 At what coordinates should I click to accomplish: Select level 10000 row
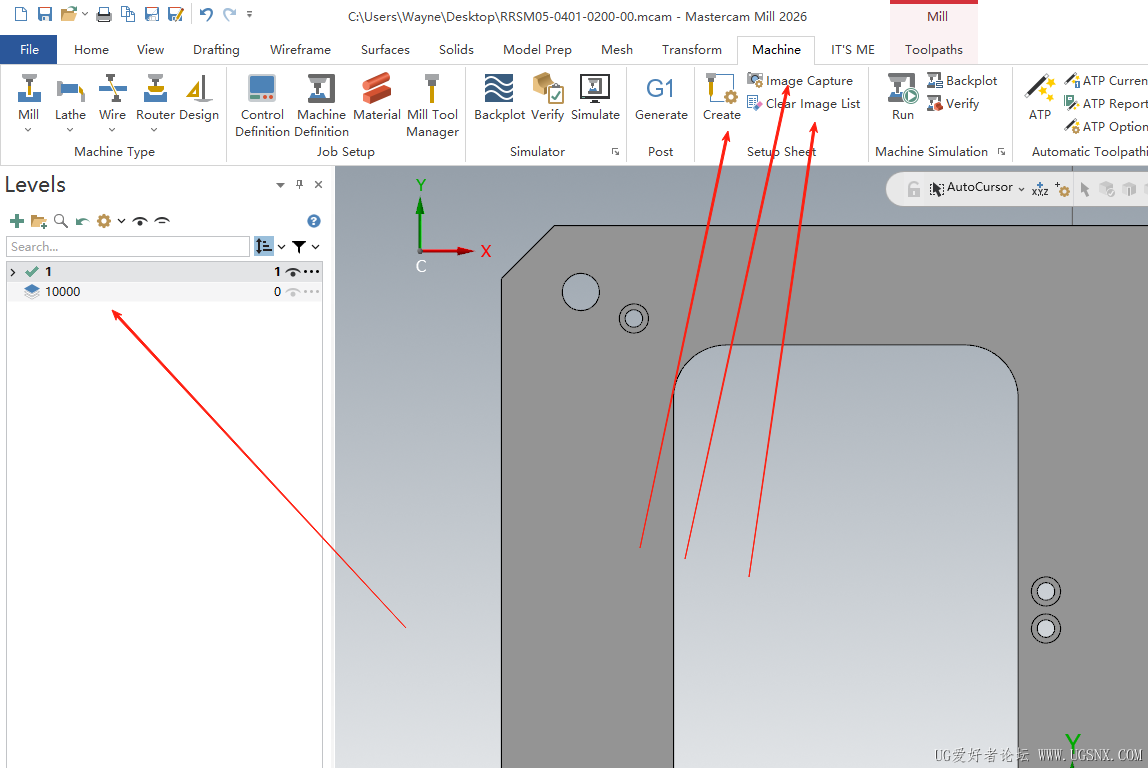[165, 292]
